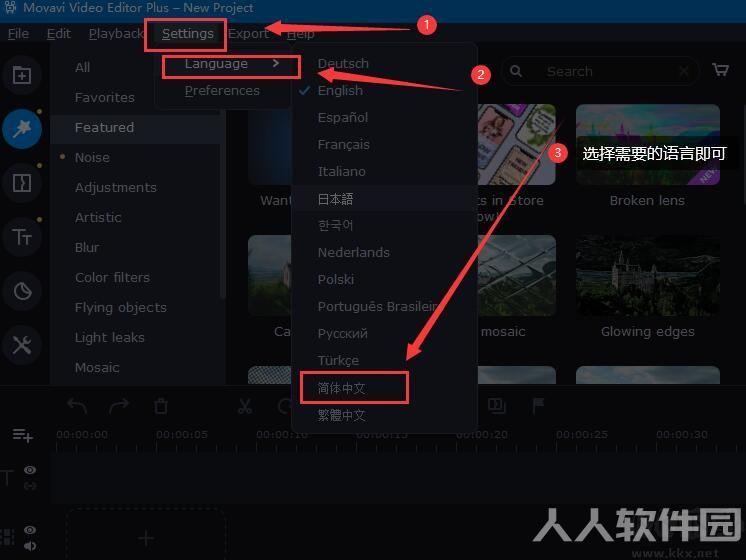Select the All filter category
This screenshot has width=746, height=560.
tap(82, 68)
